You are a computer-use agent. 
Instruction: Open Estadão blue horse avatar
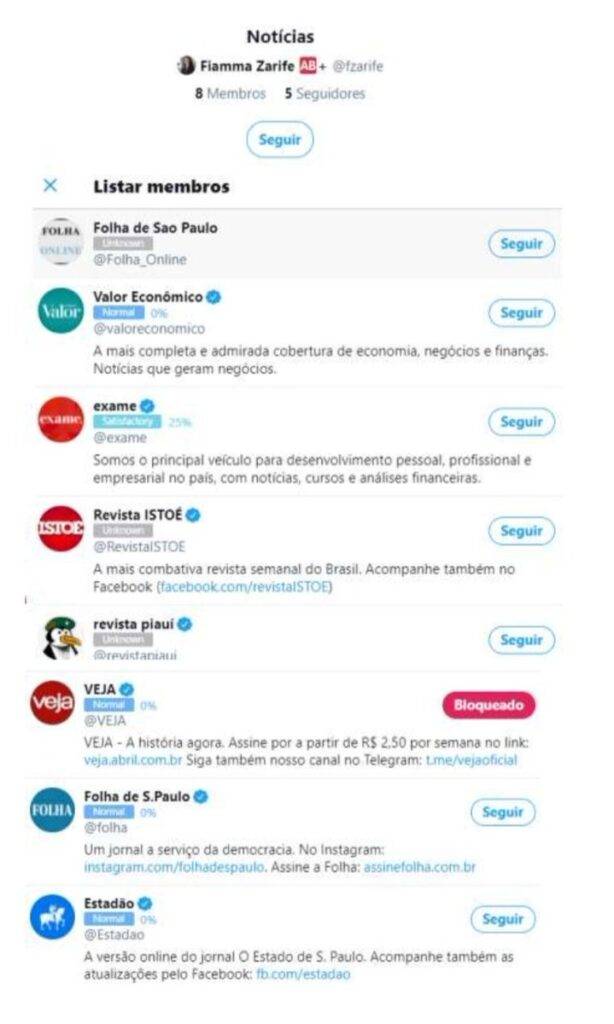pos(52,917)
